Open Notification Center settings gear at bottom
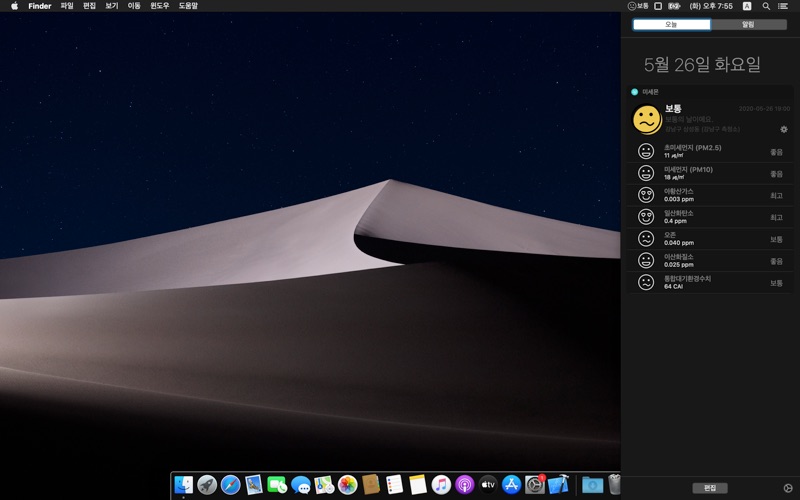The height and width of the screenshot is (500, 800). 788,488
